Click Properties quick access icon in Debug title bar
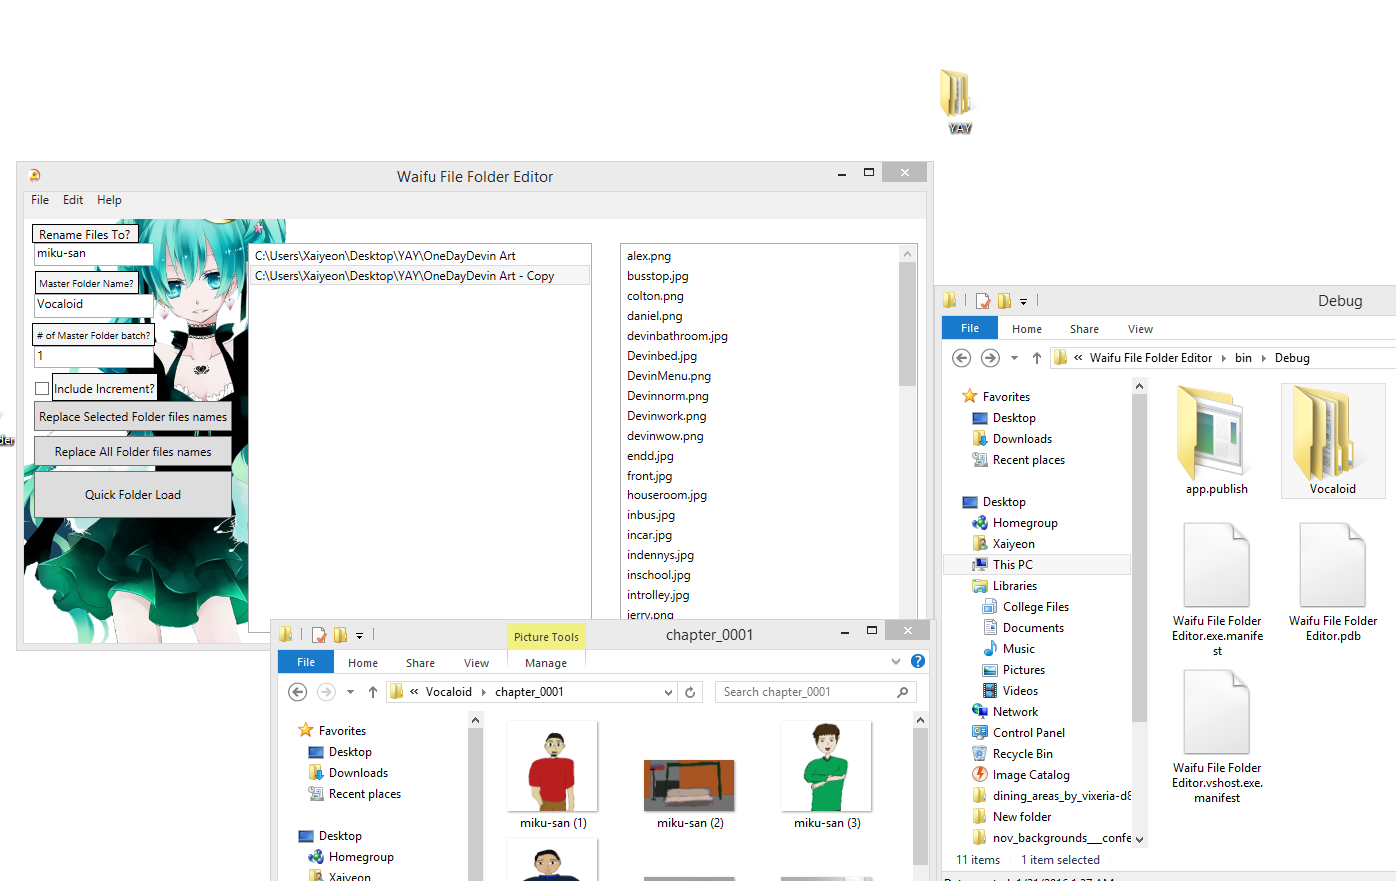This screenshot has height=881, width=1396. tap(983, 300)
